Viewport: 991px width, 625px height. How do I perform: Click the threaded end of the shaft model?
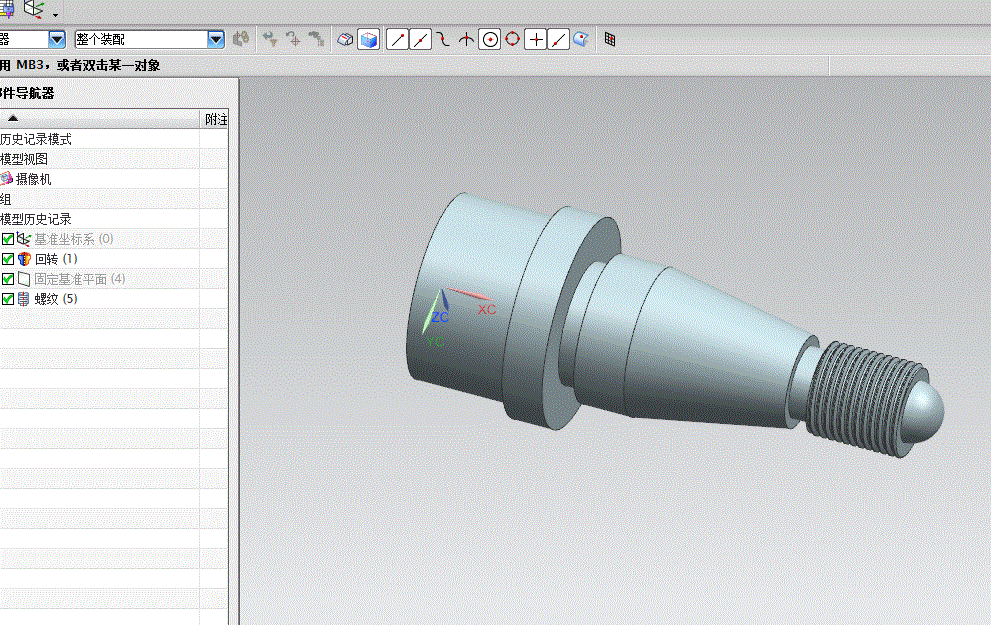[866, 398]
